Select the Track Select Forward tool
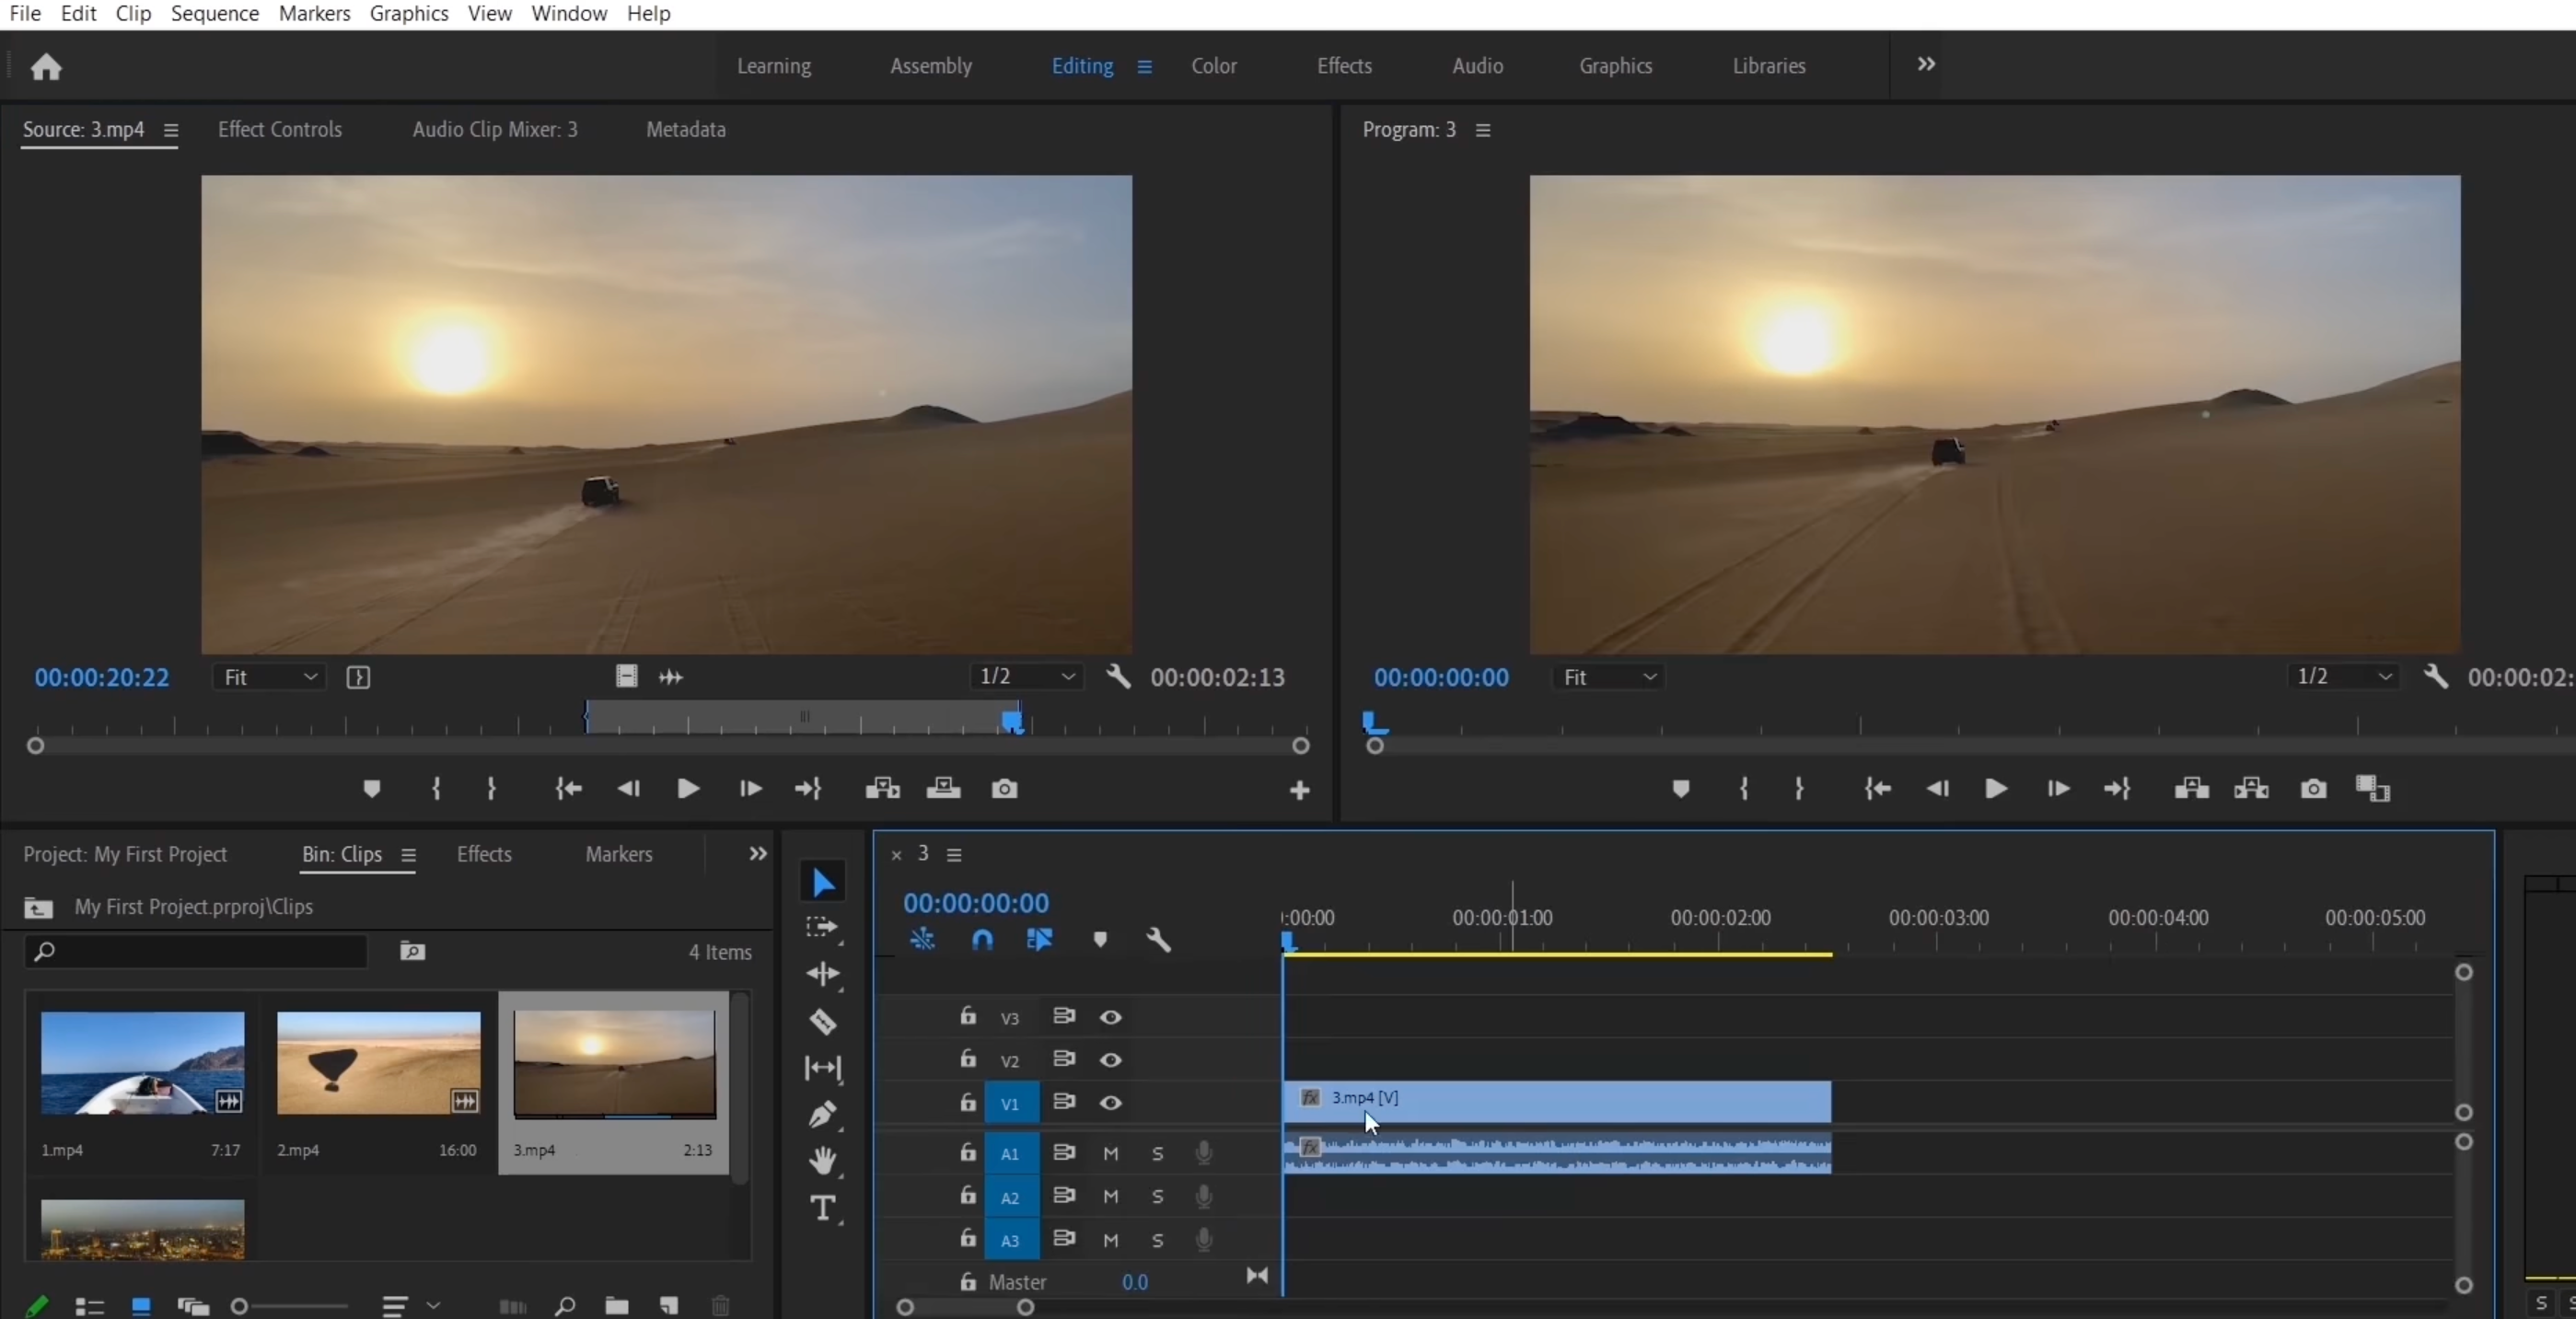The height and width of the screenshot is (1319, 2576). [x=823, y=927]
